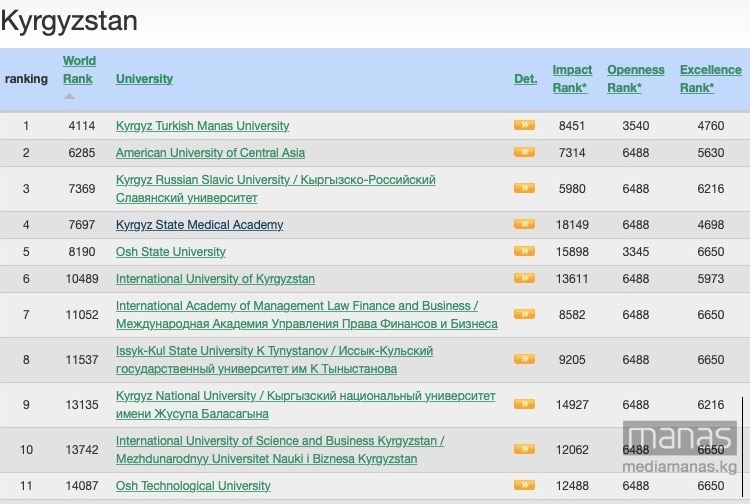
Task: Click the Det. column header
Action: pyautogui.click(x=526, y=79)
